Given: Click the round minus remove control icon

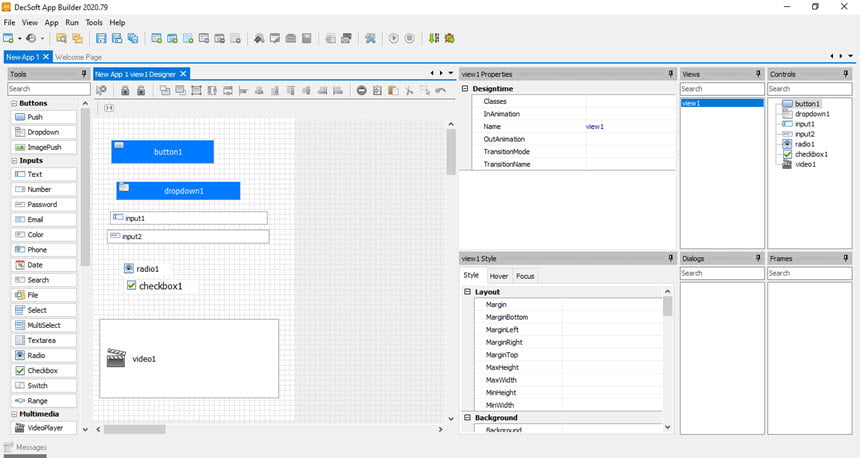Looking at the screenshot, I should tap(361, 91).
